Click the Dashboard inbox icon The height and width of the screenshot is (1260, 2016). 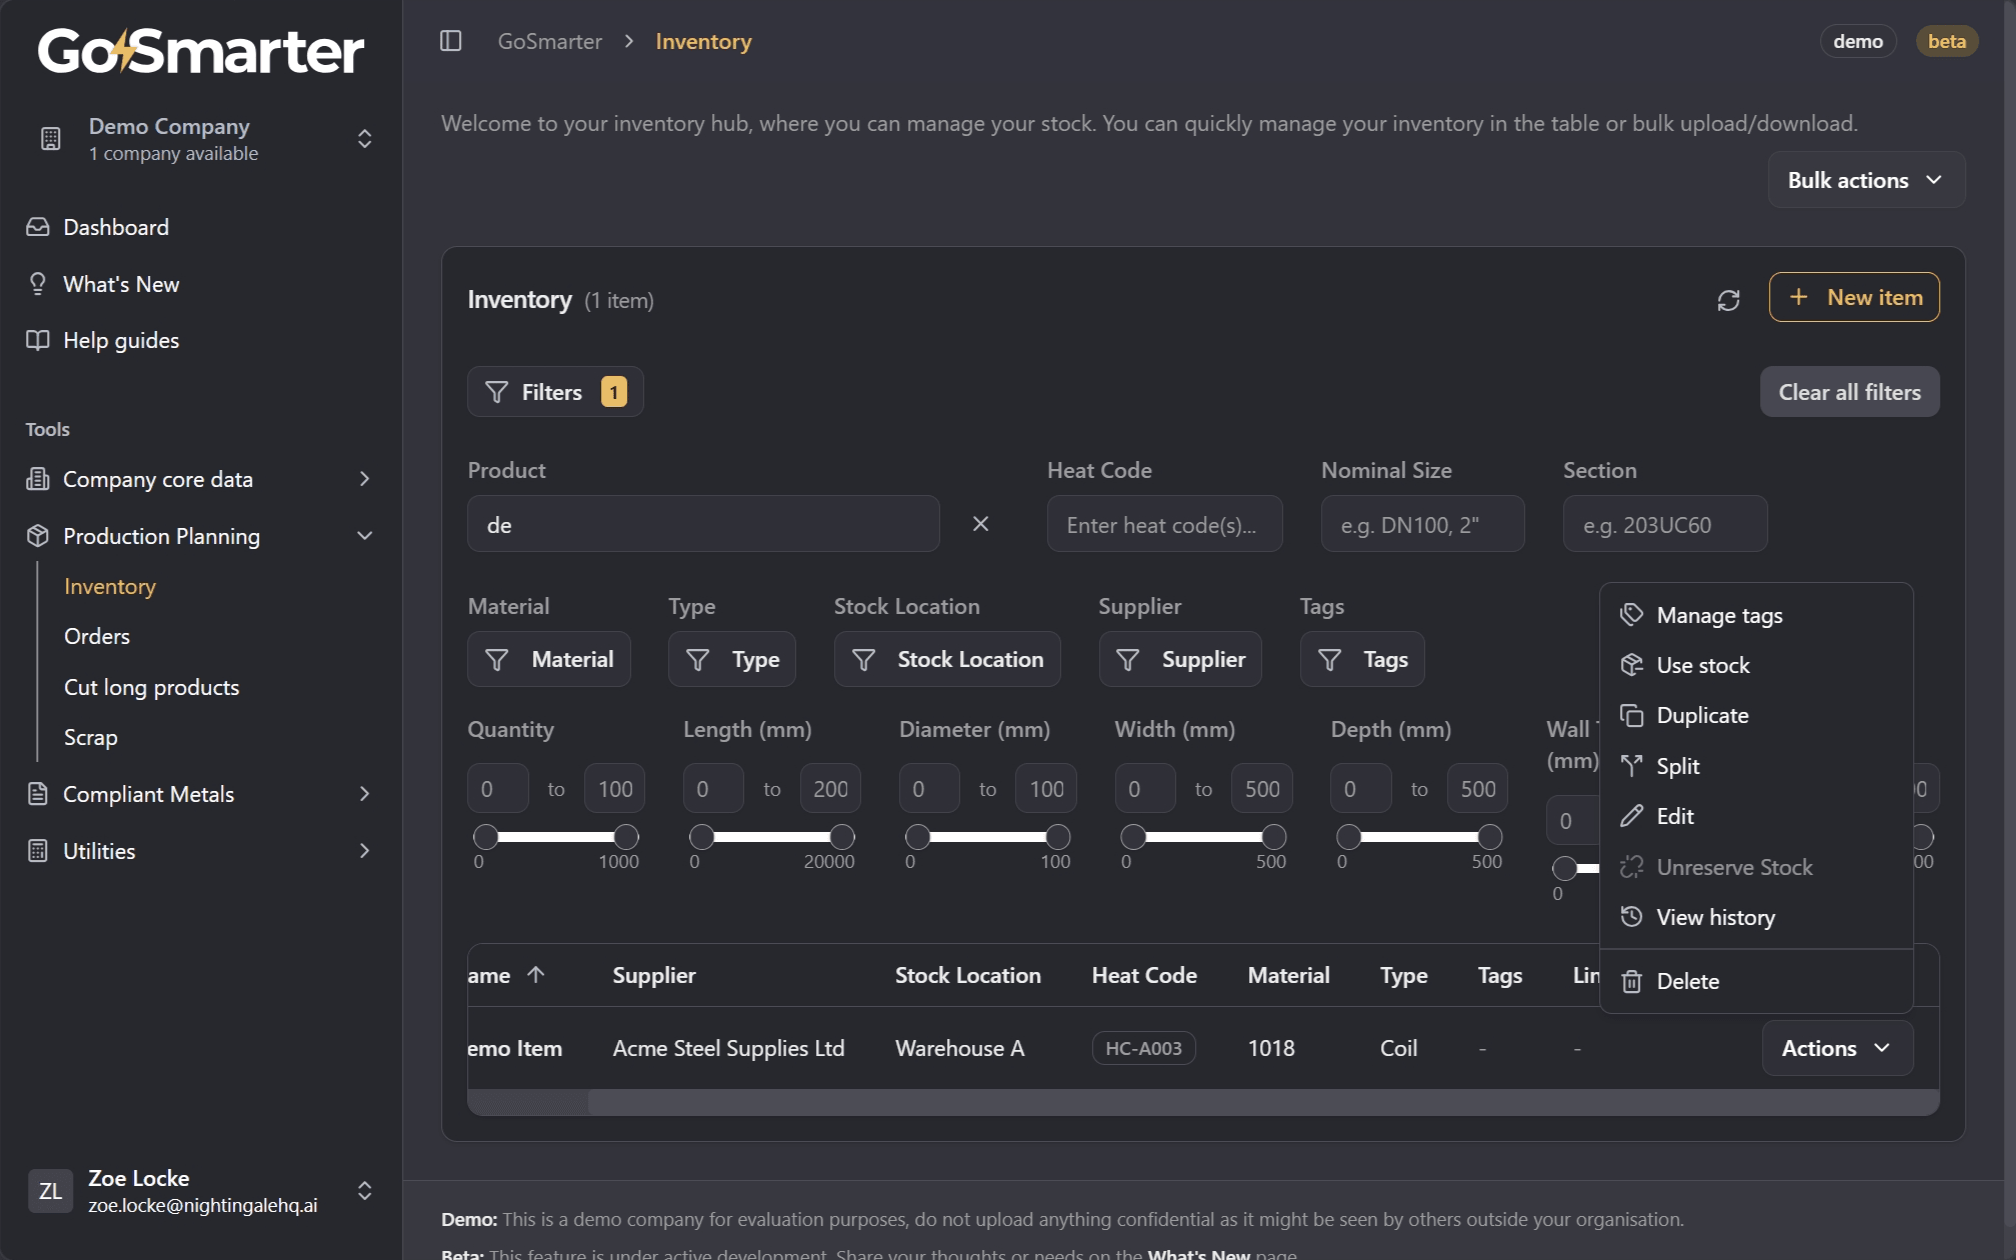point(38,227)
